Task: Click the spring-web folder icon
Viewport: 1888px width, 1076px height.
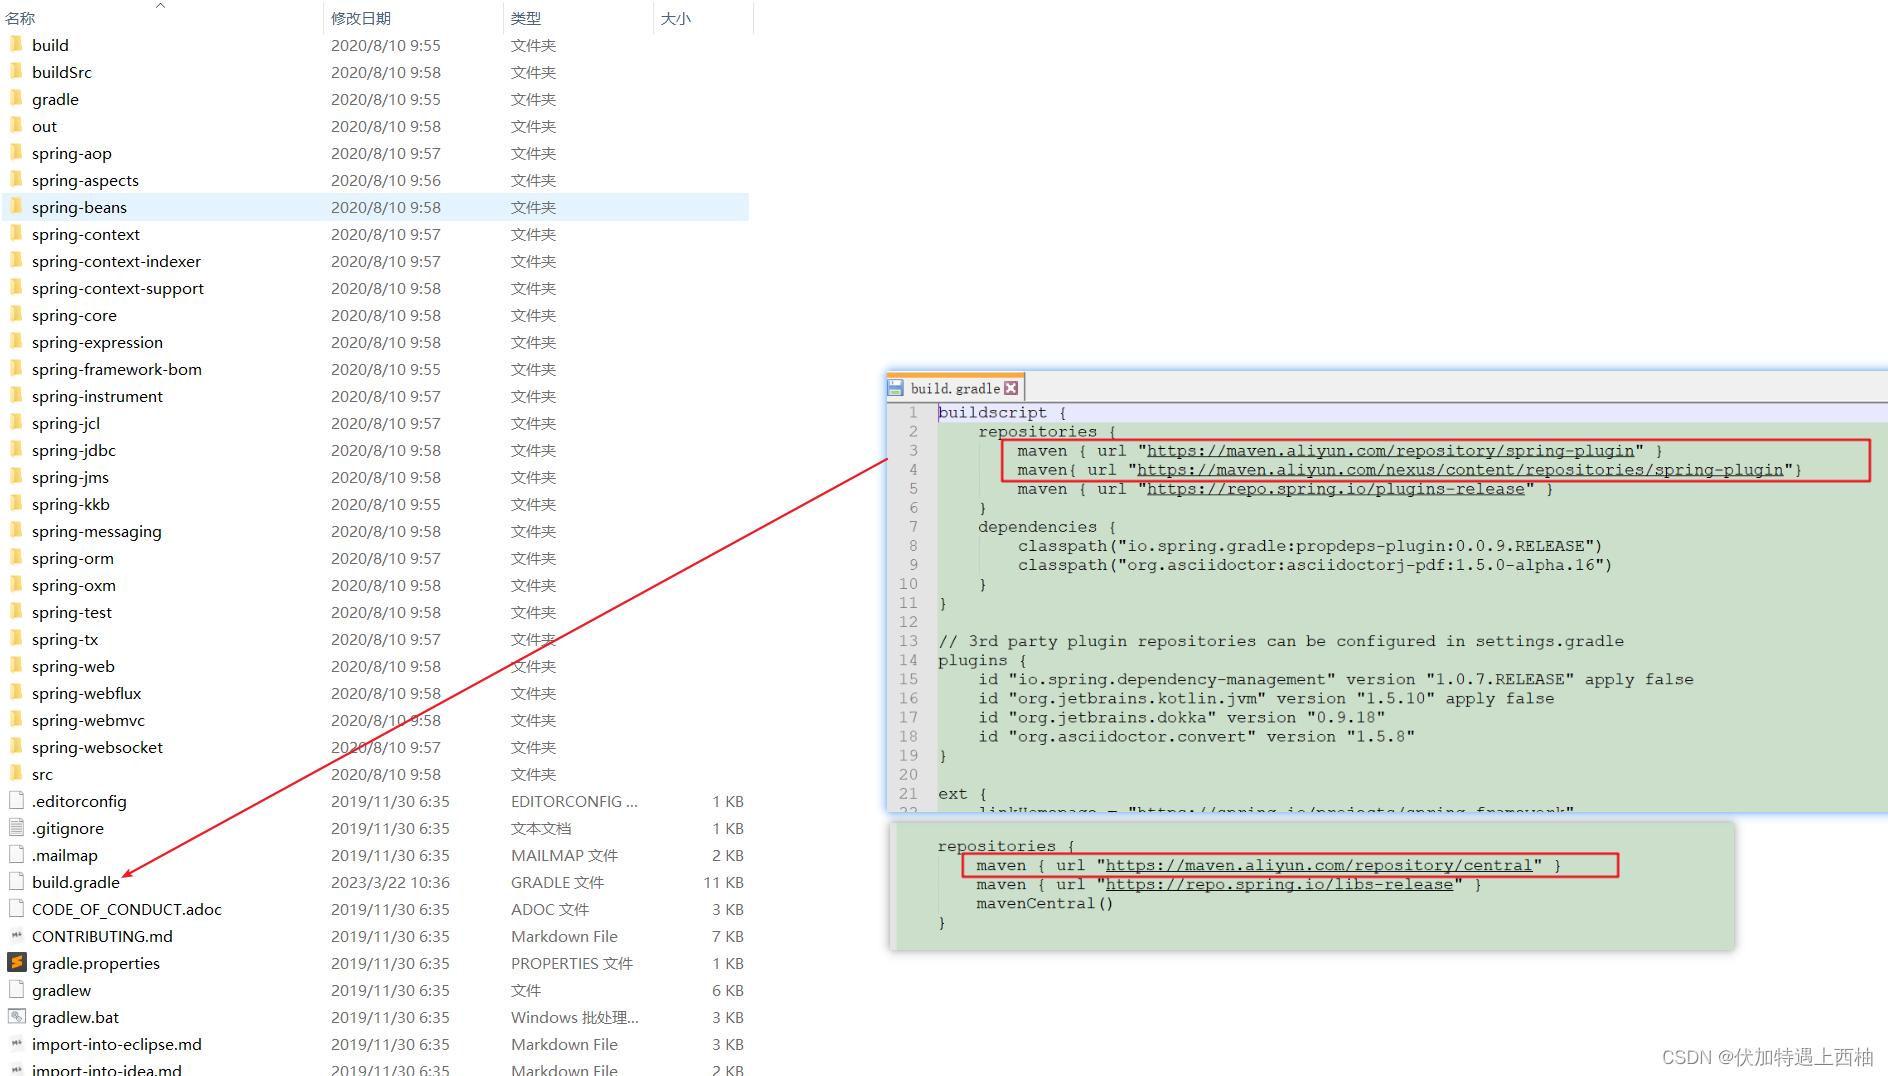Action: point(16,666)
